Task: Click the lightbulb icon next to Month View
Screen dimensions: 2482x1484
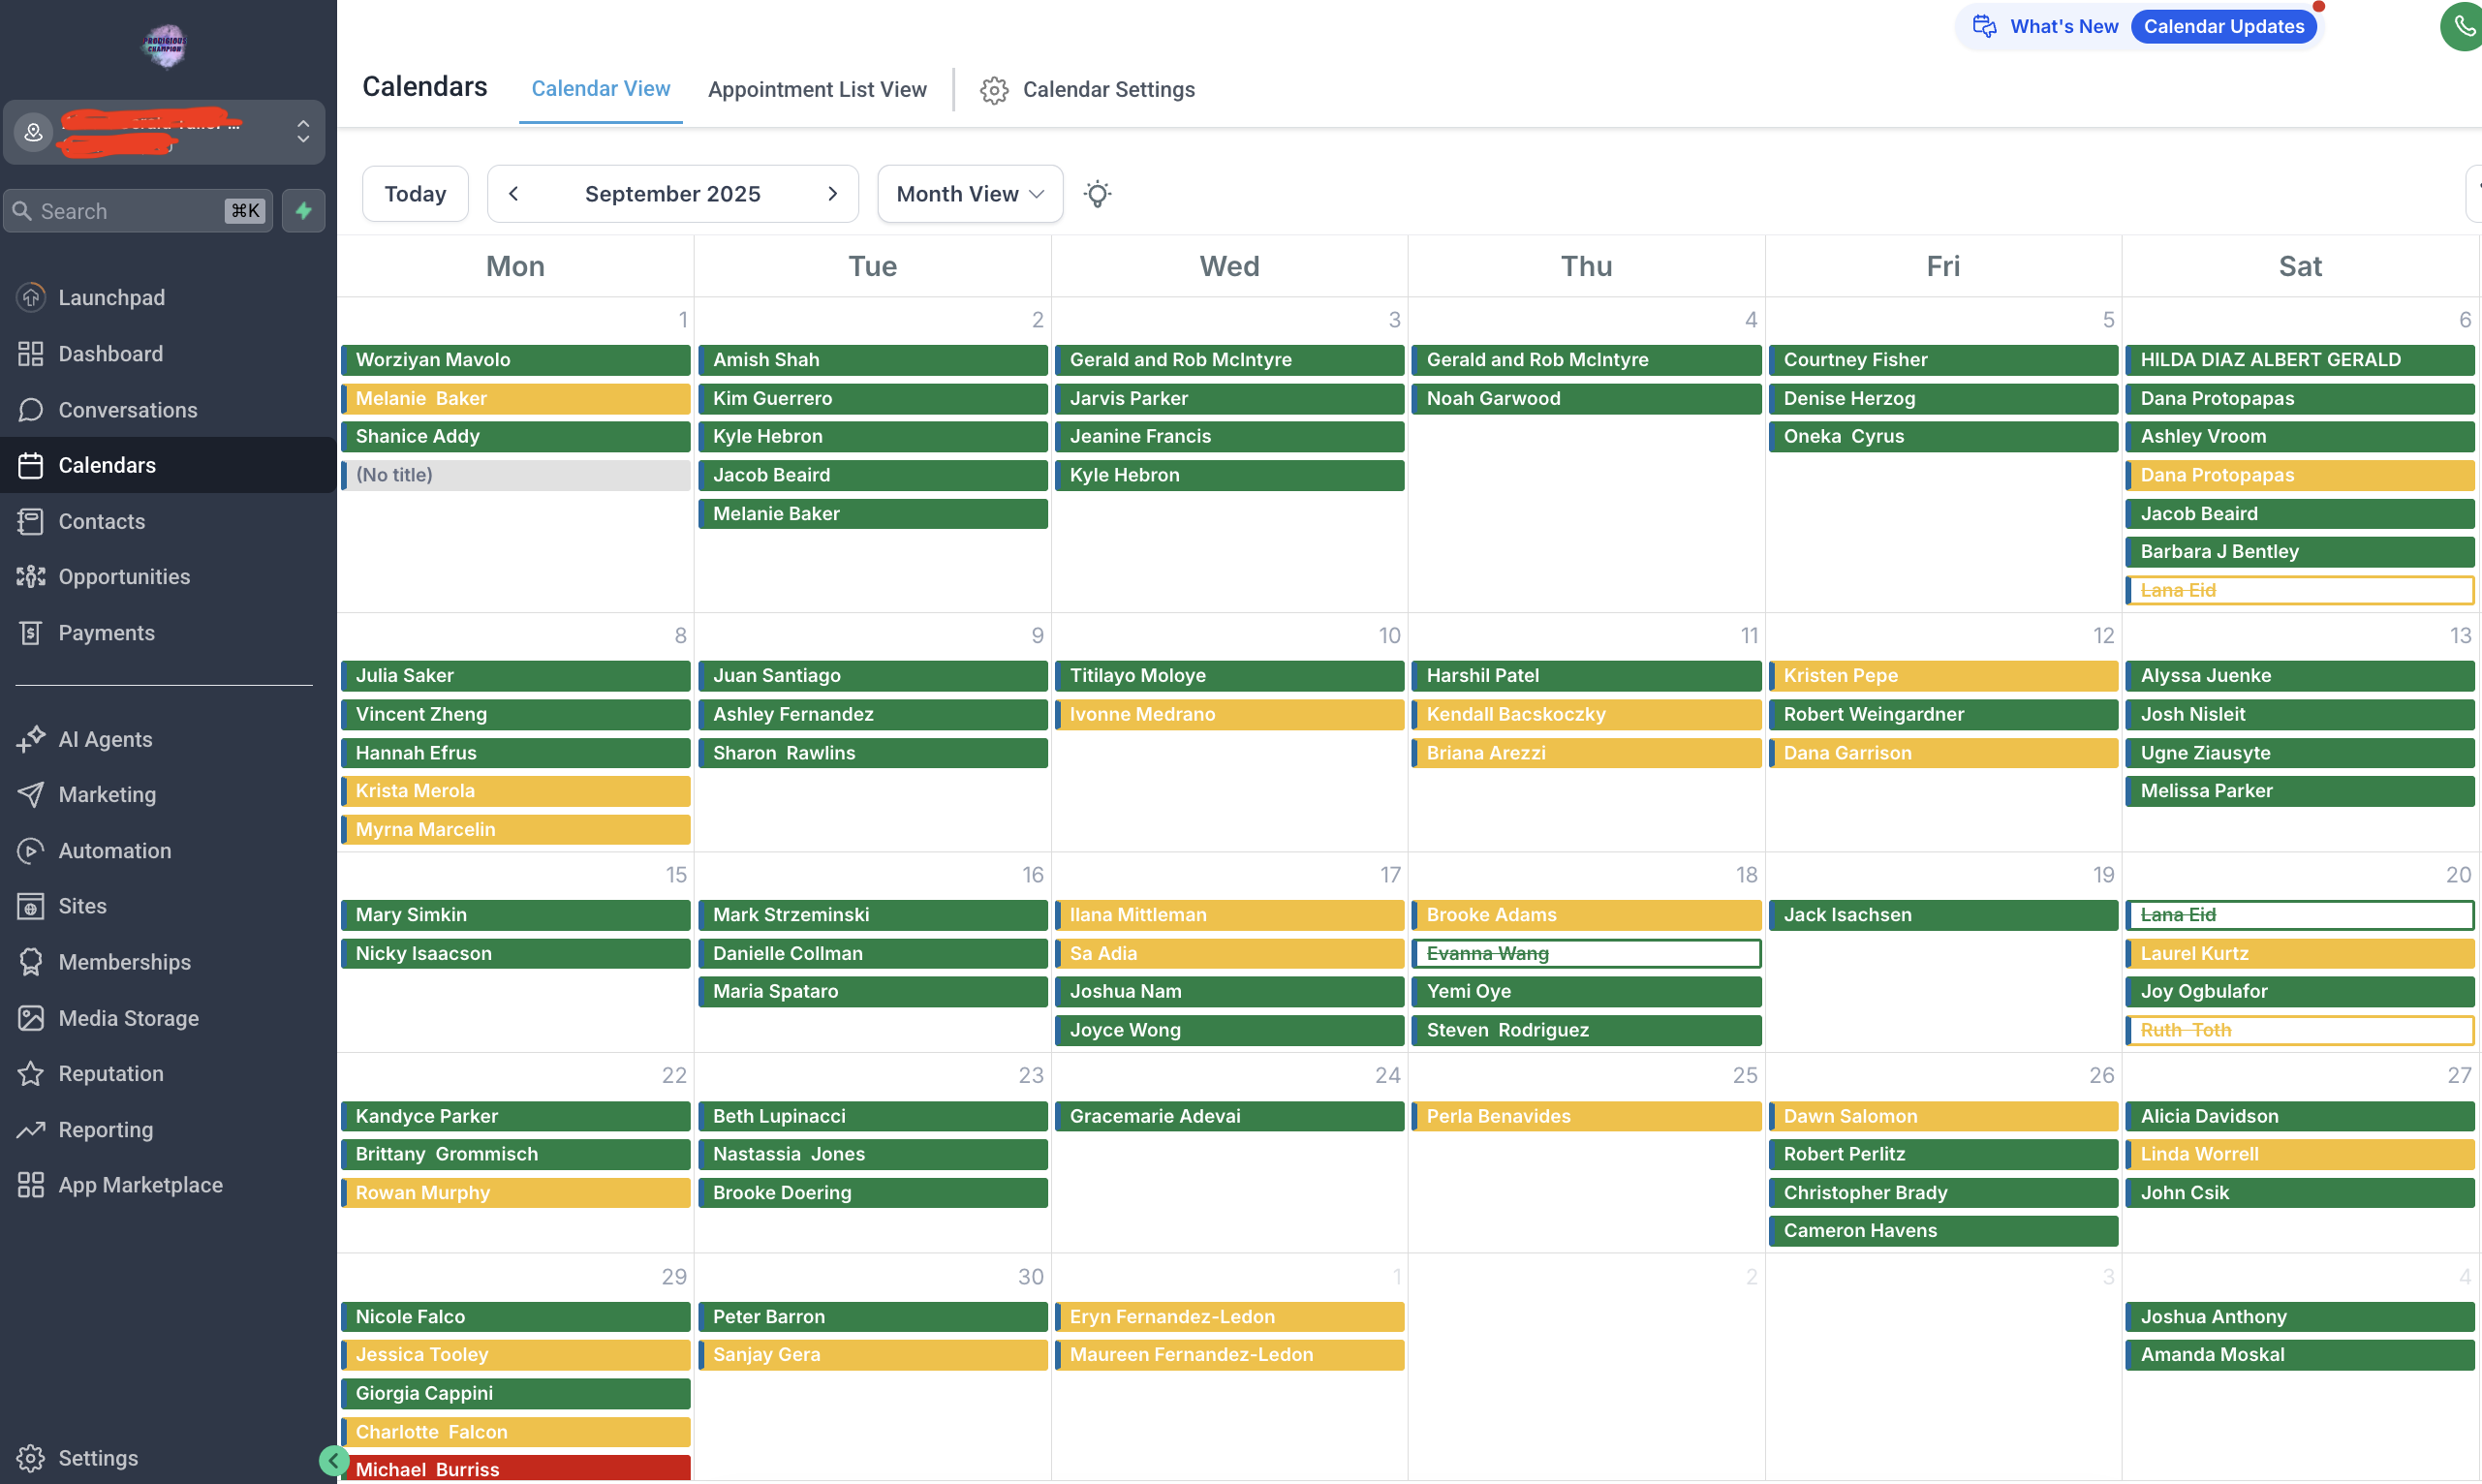Action: [x=1097, y=194]
